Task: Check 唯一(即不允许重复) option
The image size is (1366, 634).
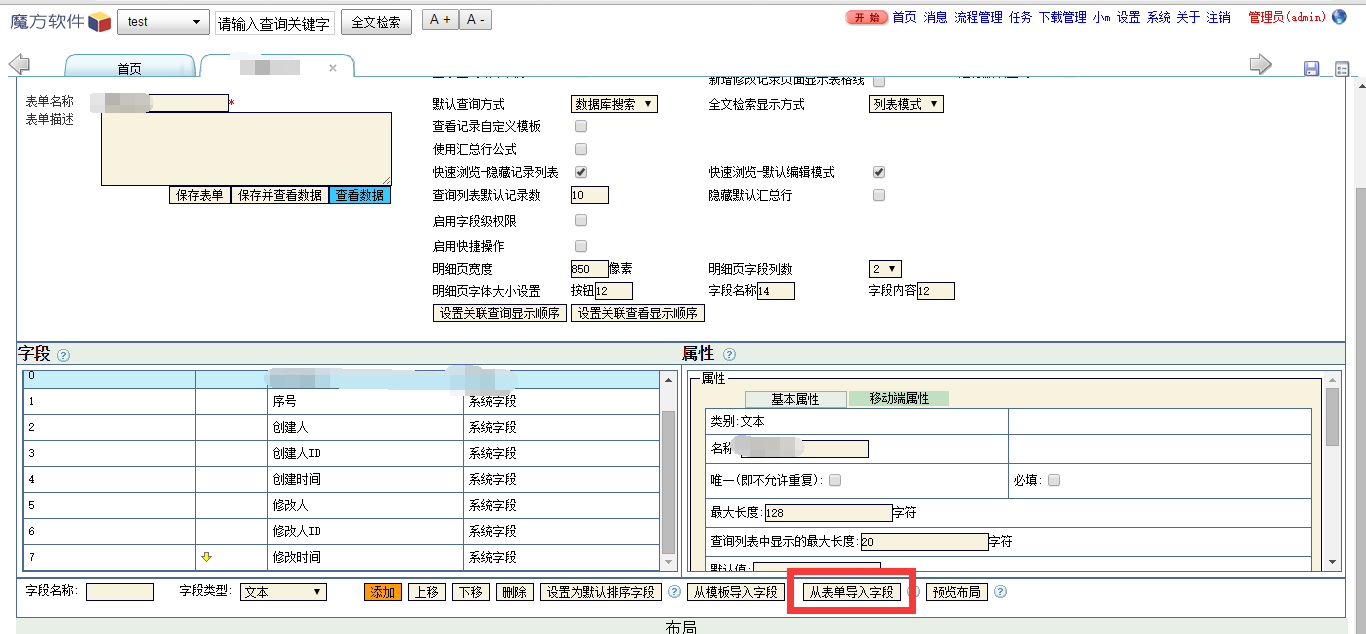Action: [835, 480]
